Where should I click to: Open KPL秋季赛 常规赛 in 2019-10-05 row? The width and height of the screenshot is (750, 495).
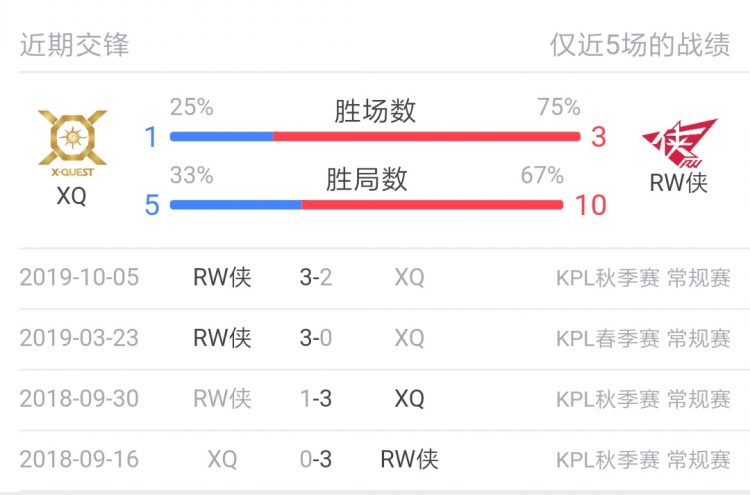click(x=643, y=278)
